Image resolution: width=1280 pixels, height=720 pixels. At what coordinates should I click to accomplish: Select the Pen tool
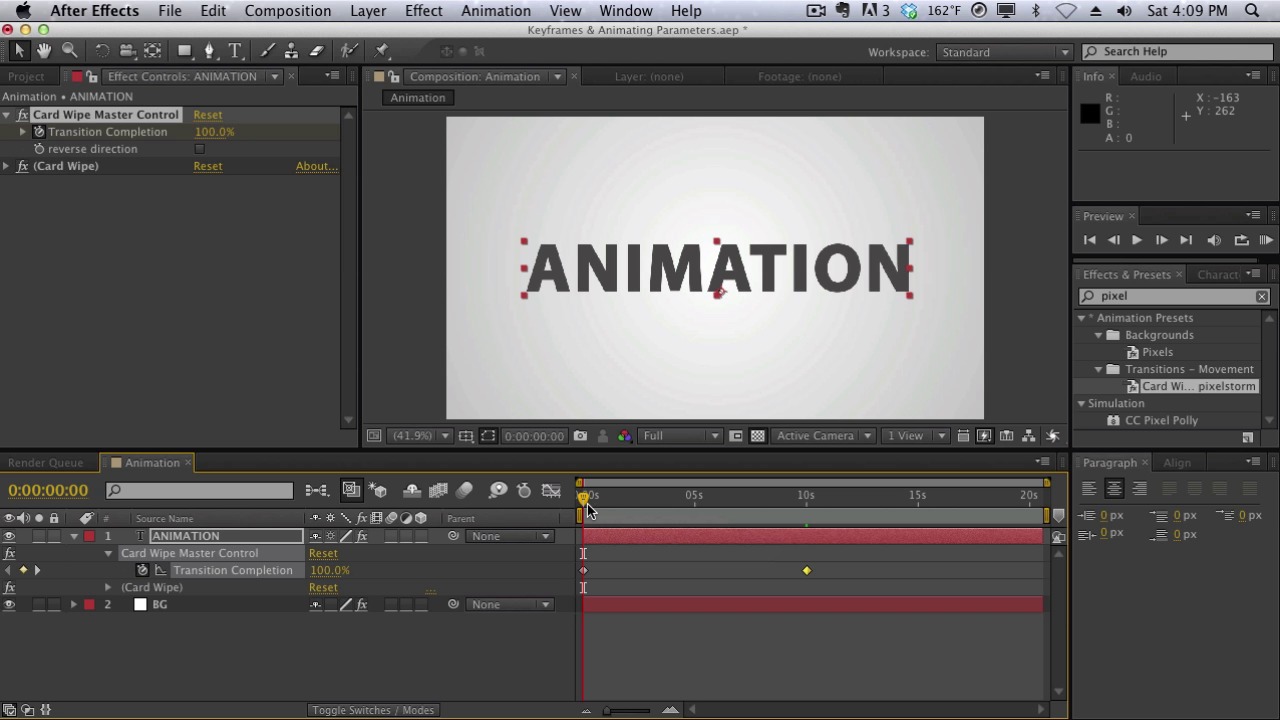(x=209, y=51)
